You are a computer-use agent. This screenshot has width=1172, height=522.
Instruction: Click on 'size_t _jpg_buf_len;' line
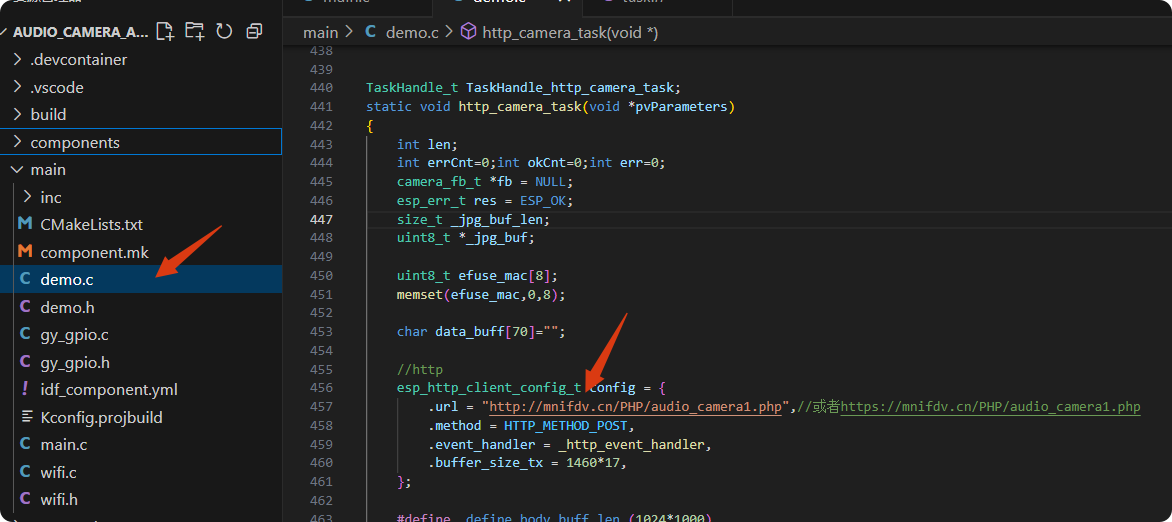[473, 219]
